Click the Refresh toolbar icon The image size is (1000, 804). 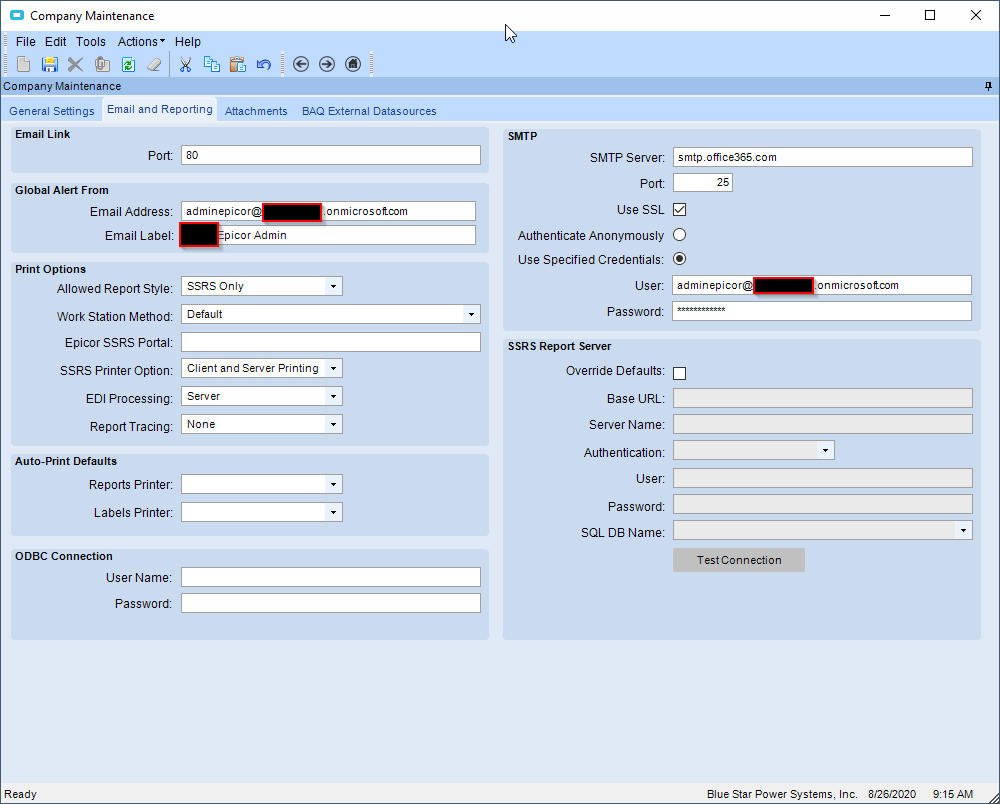tap(128, 64)
